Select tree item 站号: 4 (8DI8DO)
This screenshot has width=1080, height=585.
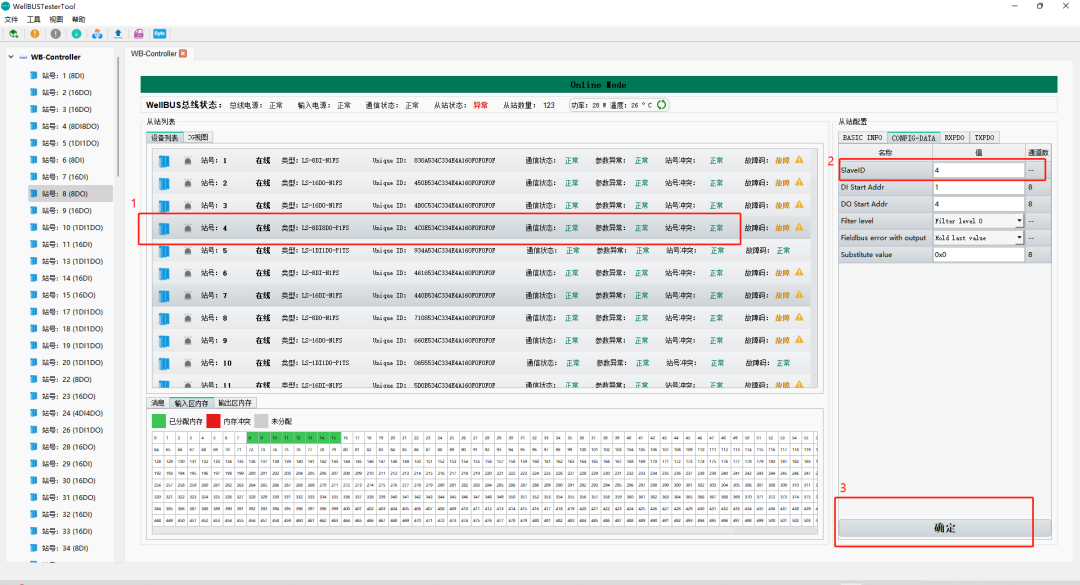70,127
